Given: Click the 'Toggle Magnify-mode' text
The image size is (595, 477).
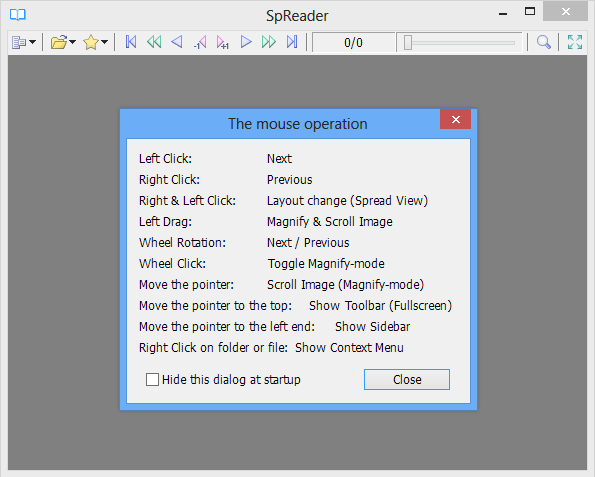Looking at the screenshot, I should click(326, 264).
